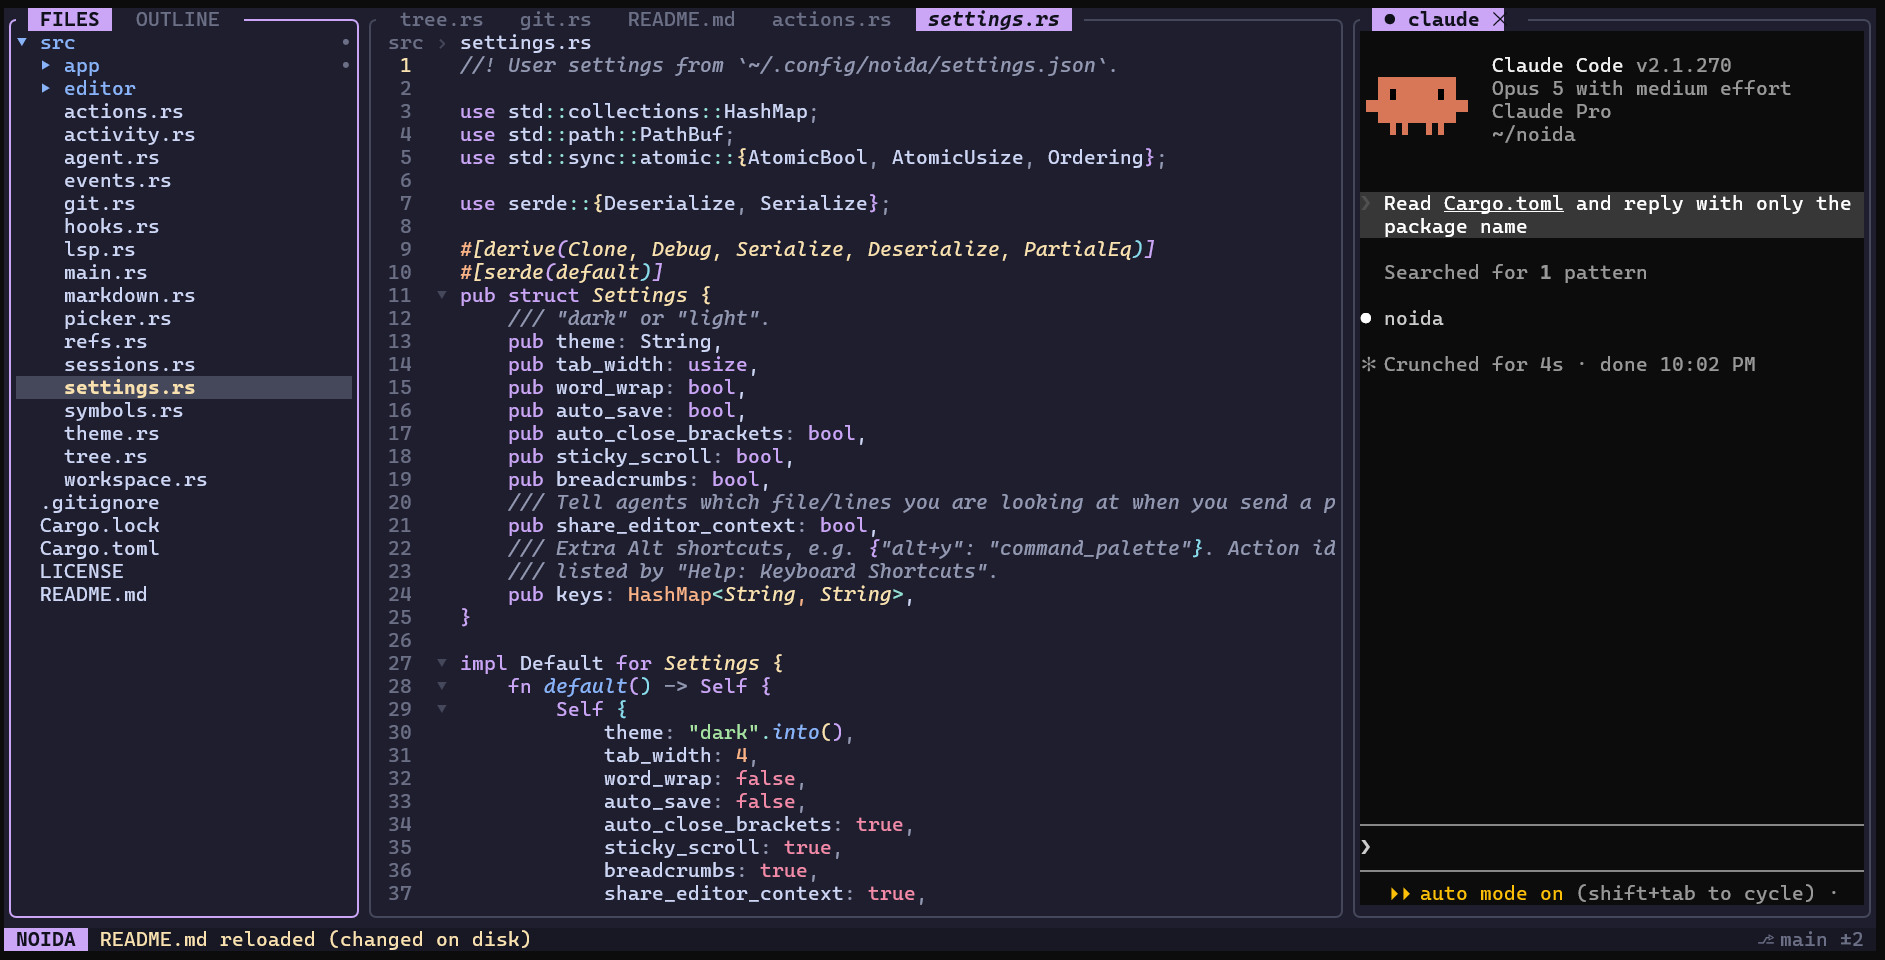Open agent.rs in file tree
Viewport: 1885px width, 960px height.
click(111, 157)
